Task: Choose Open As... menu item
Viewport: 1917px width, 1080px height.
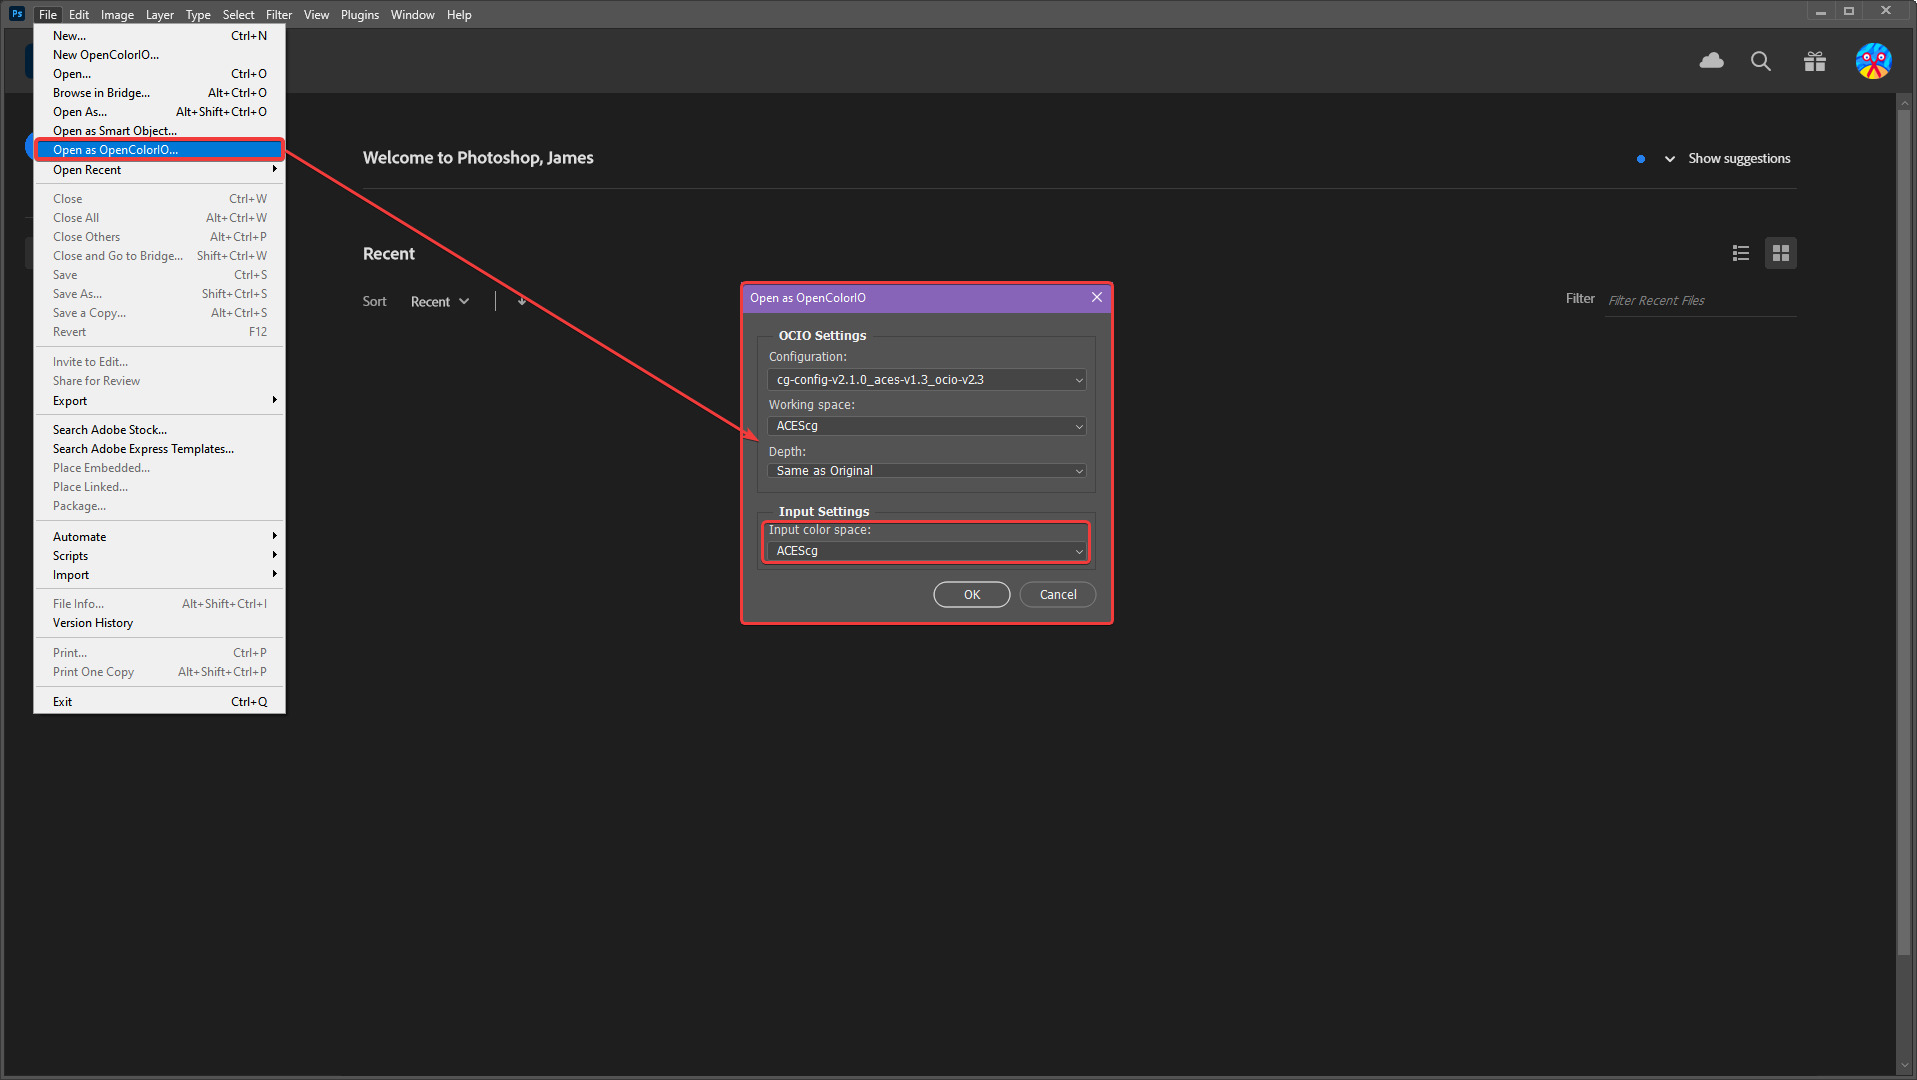Action: (x=159, y=112)
